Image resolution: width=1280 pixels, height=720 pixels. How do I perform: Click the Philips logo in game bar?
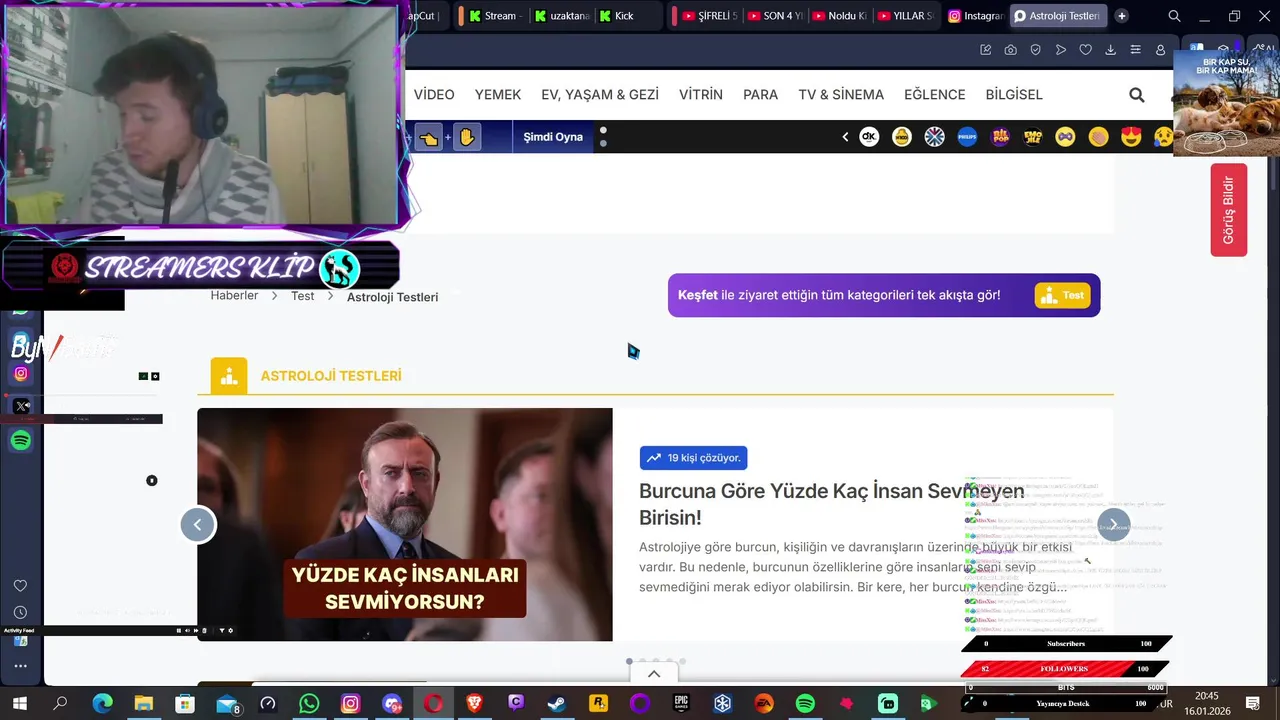point(967,137)
